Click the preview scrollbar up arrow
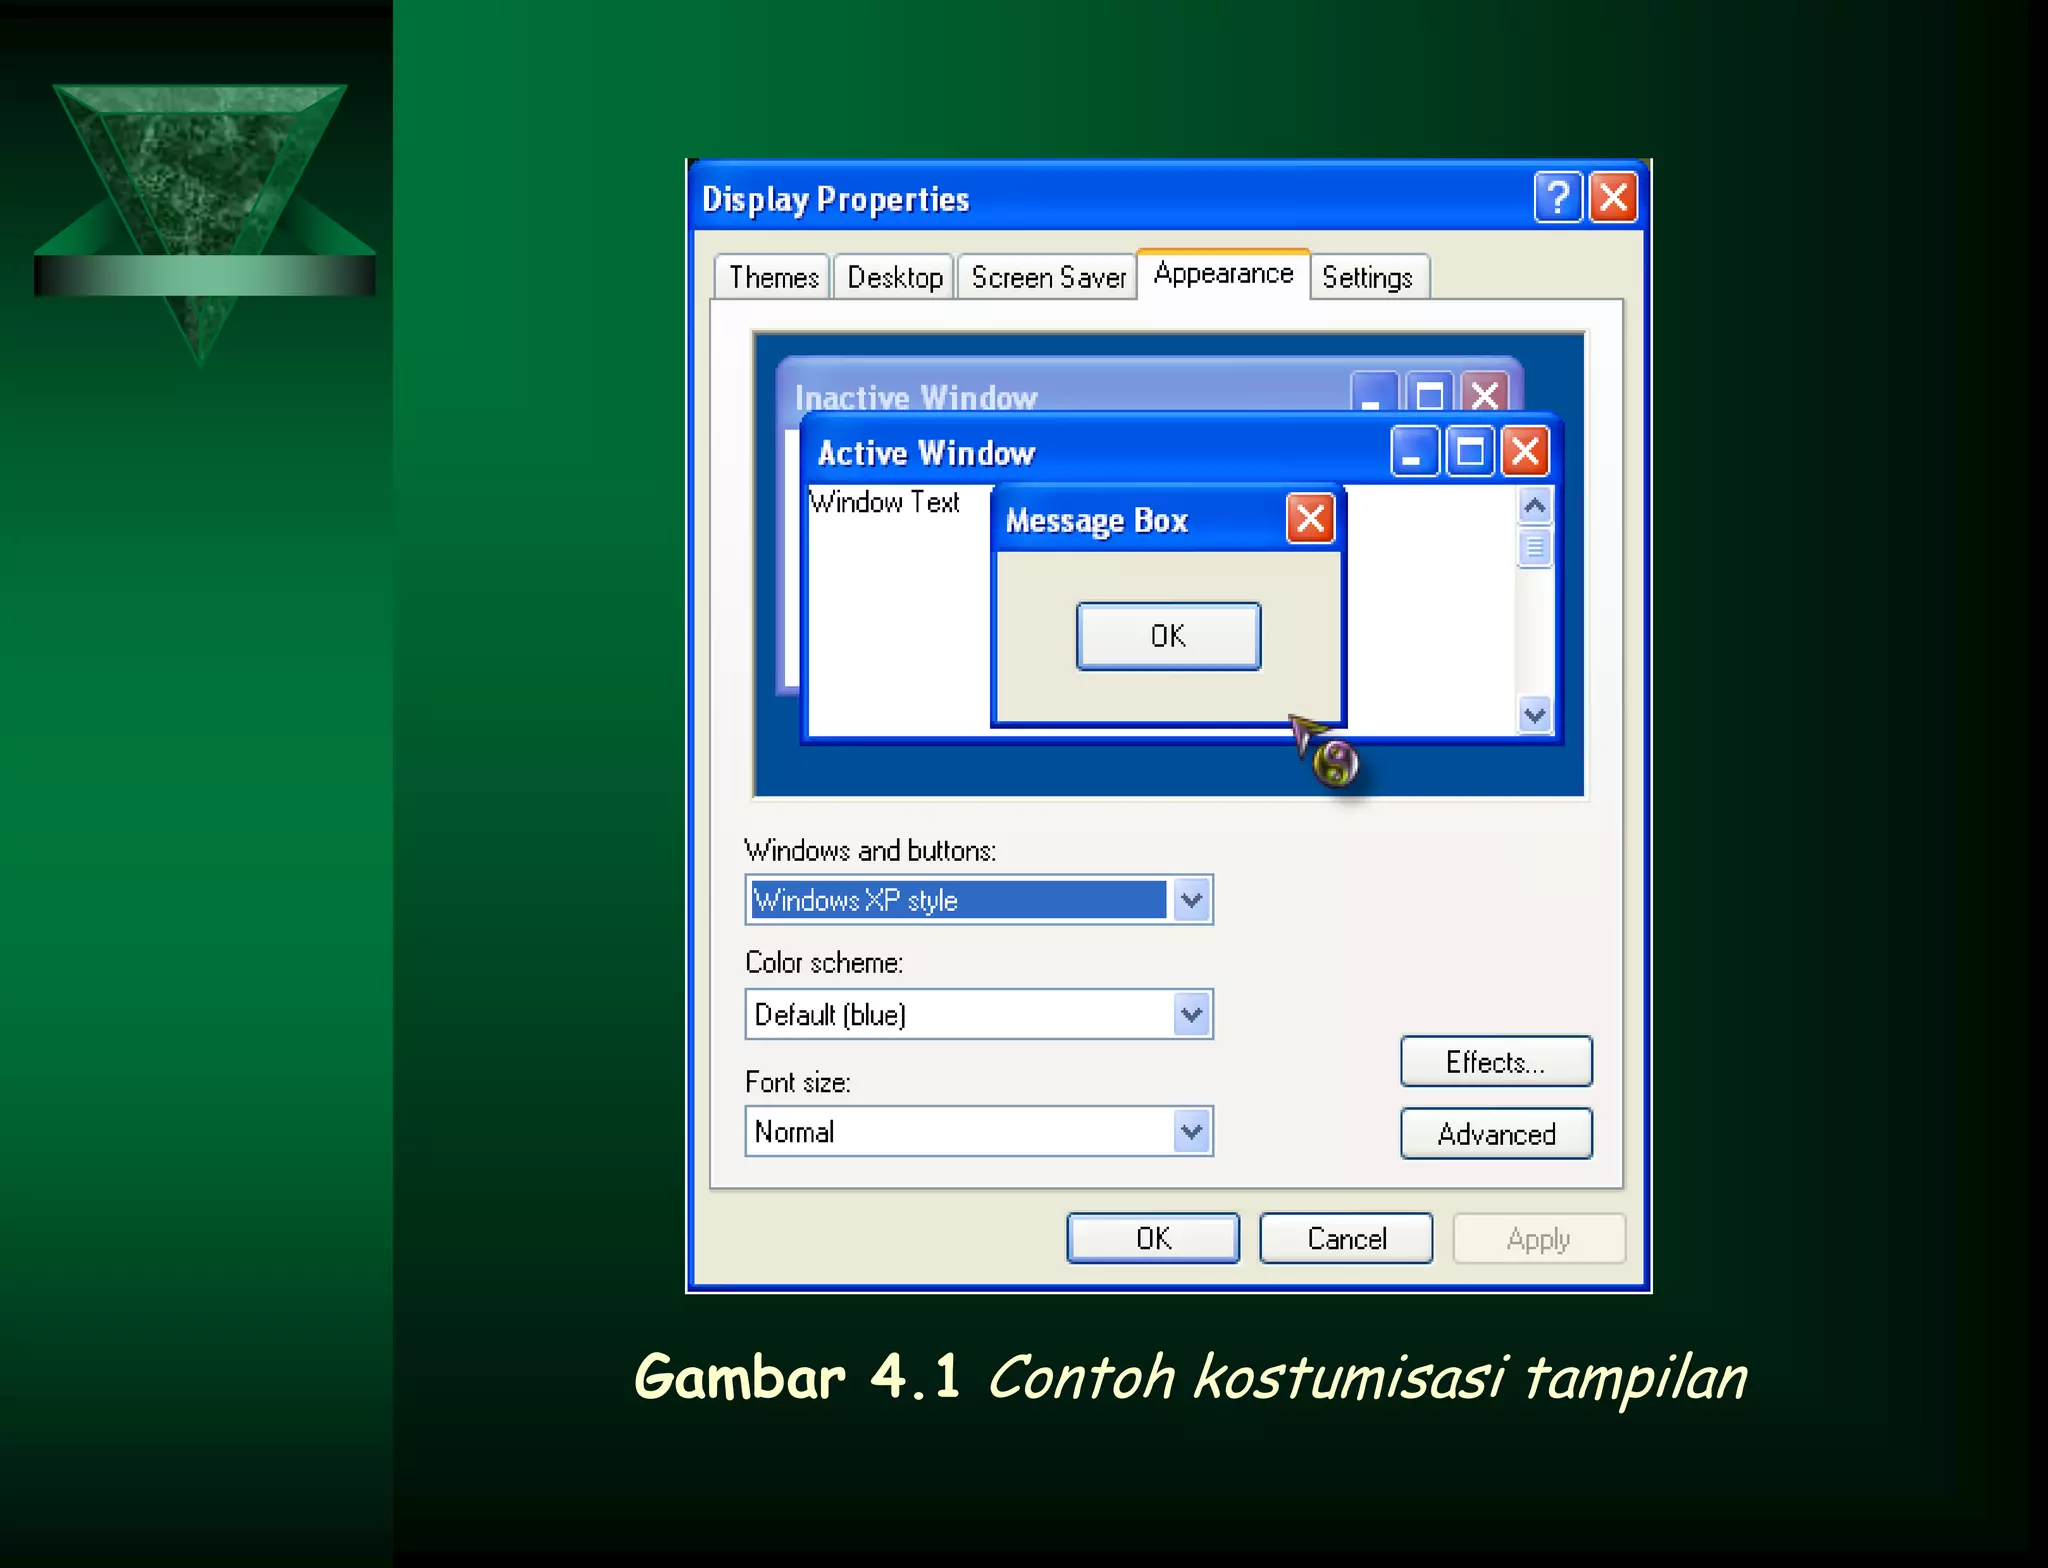 1534,505
